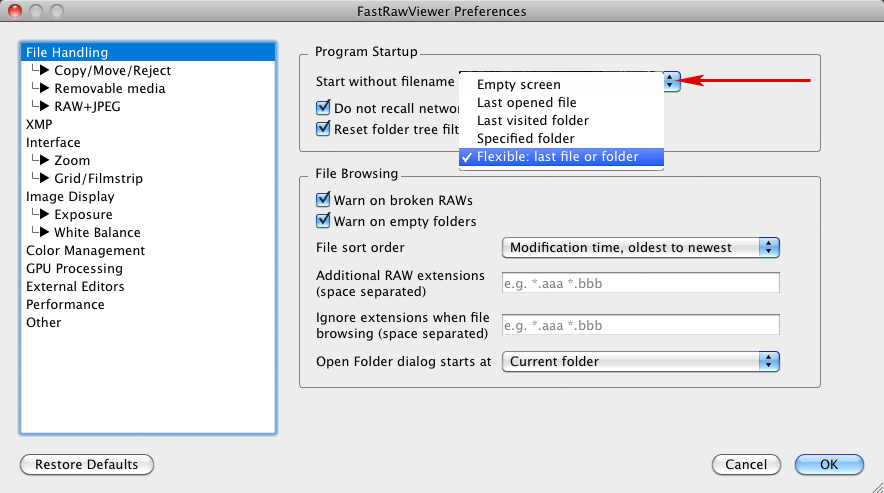Click the Ignore extensions input field
Screen dimensions: 884x493
[x=640, y=325]
